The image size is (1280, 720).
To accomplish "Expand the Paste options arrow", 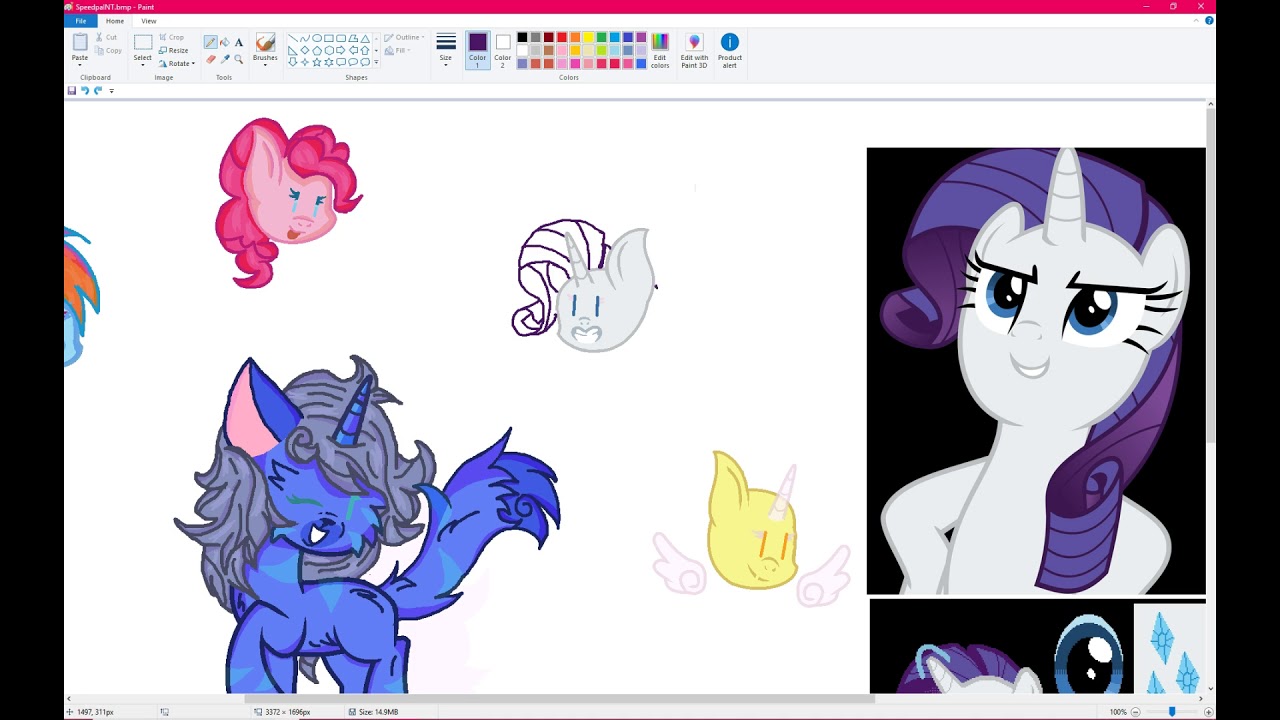I will pyautogui.click(x=80, y=65).
